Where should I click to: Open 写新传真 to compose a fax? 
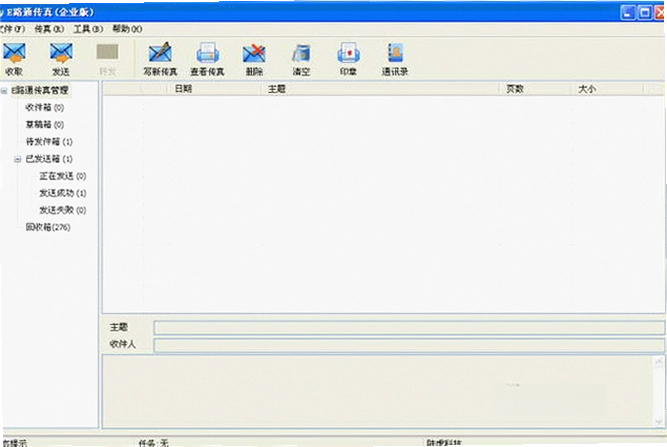pyautogui.click(x=160, y=58)
